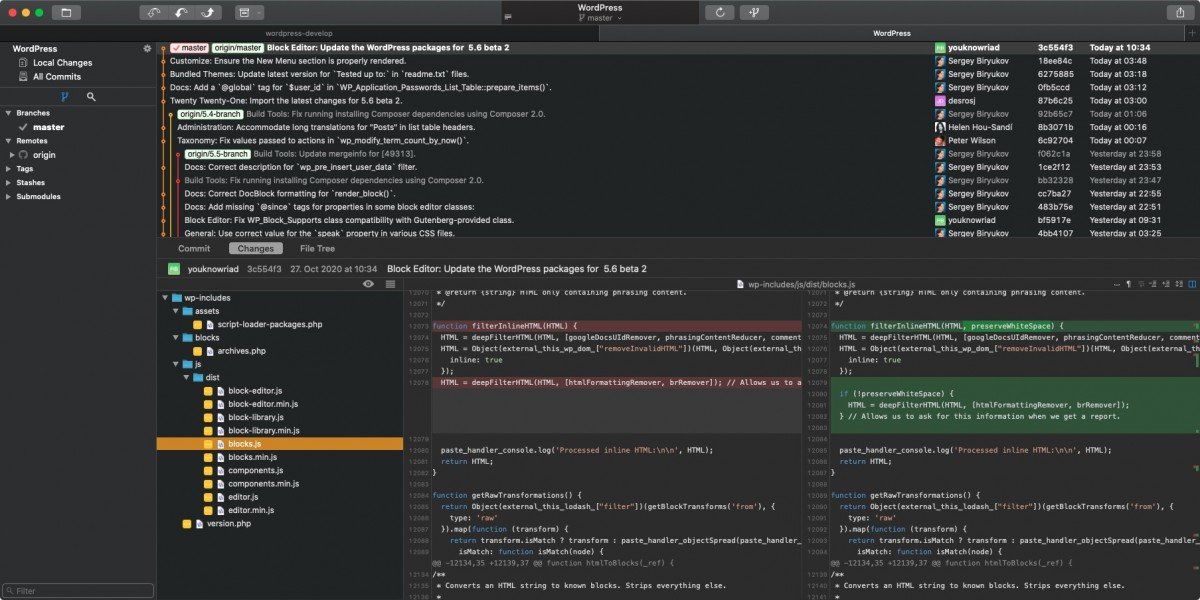This screenshot has width=1200, height=600.
Task: Switch to the Changes tab
Action: (256, 248)
